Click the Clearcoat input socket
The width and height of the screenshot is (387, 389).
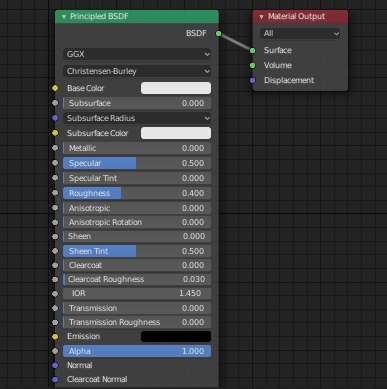tap(55, 265)
